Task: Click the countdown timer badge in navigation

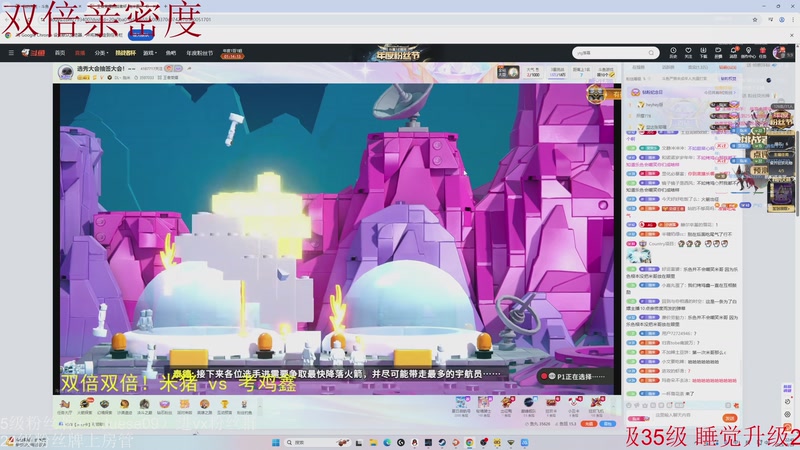Action: point(232,54)
